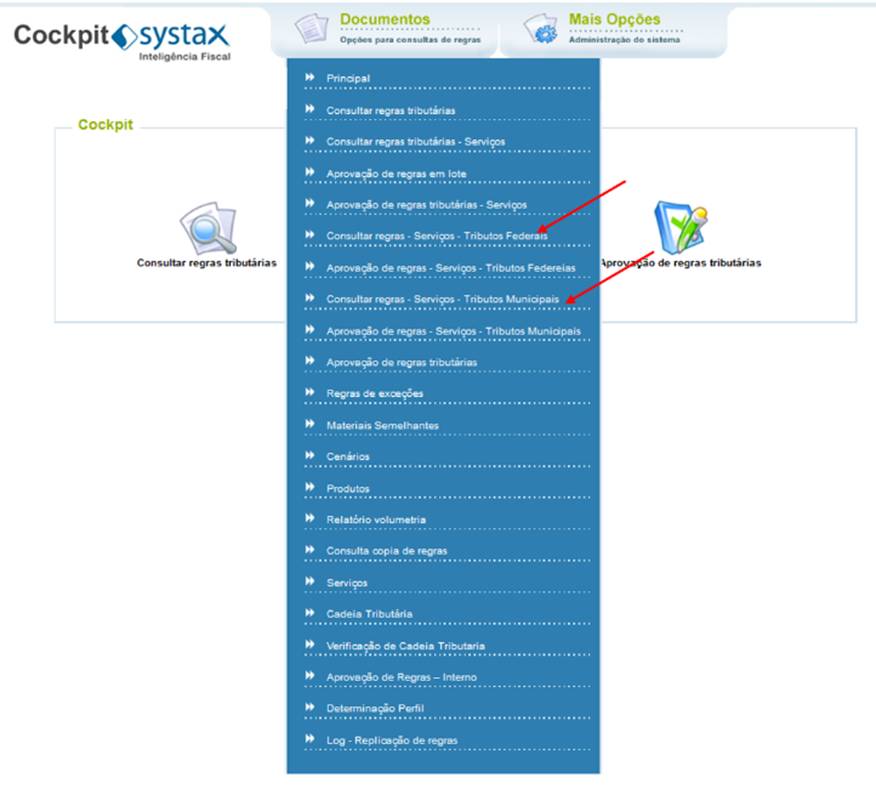This screenshot has width=876, height=789.
Task: Select Cenários menu entry
Action: pos(348,457)
